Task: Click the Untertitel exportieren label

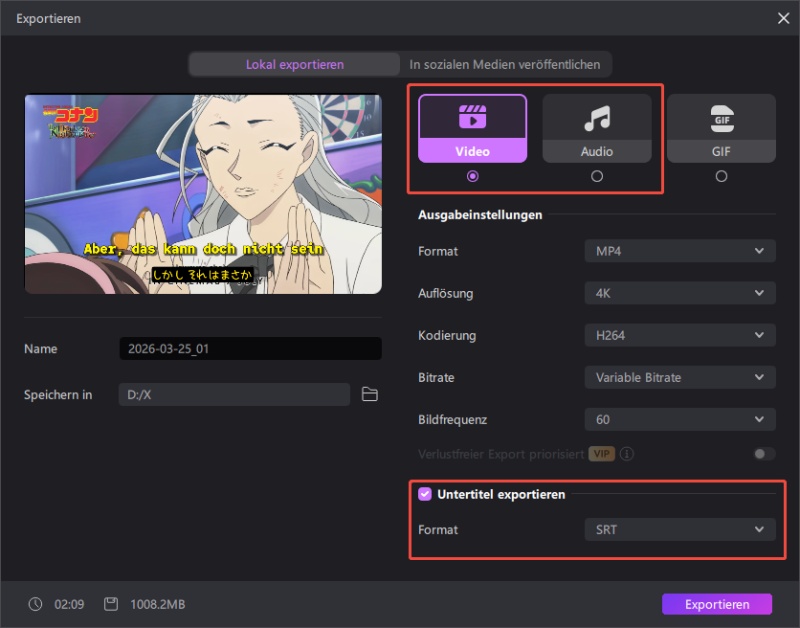Action: tap(501, 494)
